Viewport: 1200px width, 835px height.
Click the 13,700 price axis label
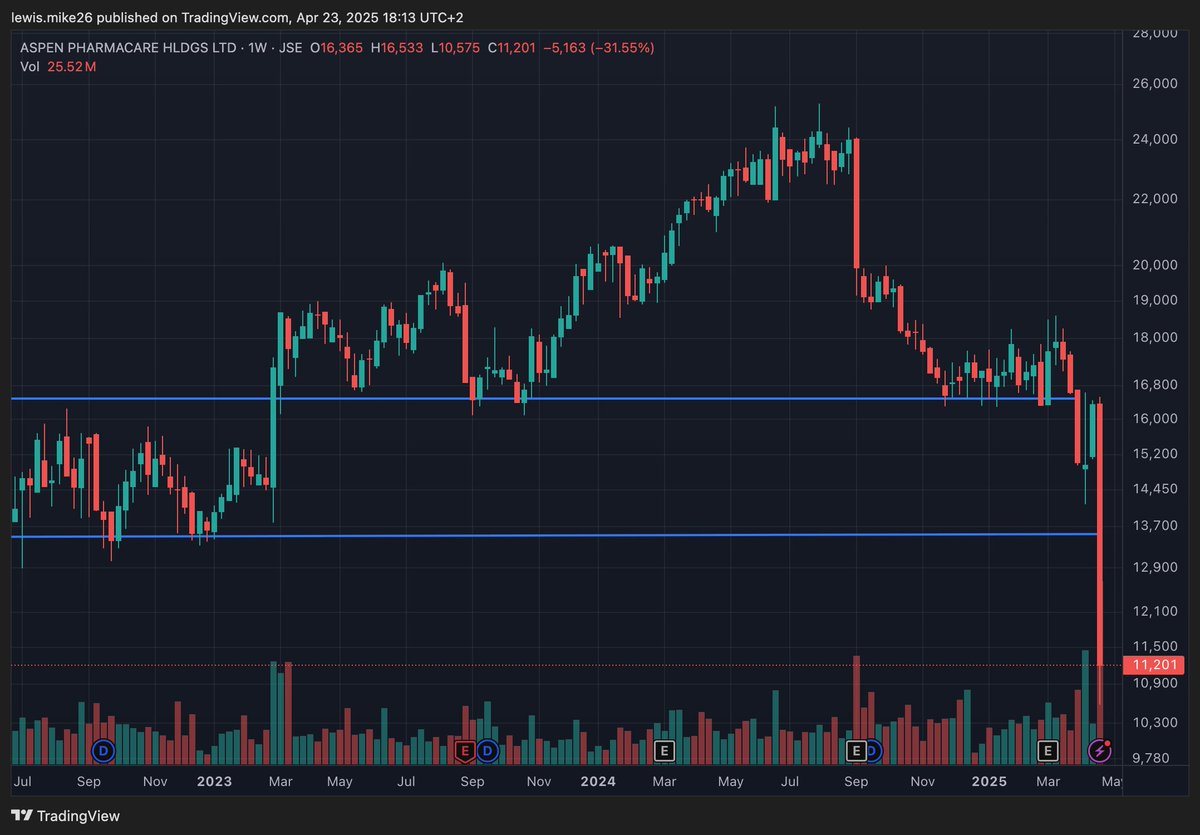[x=1154, y=525]
